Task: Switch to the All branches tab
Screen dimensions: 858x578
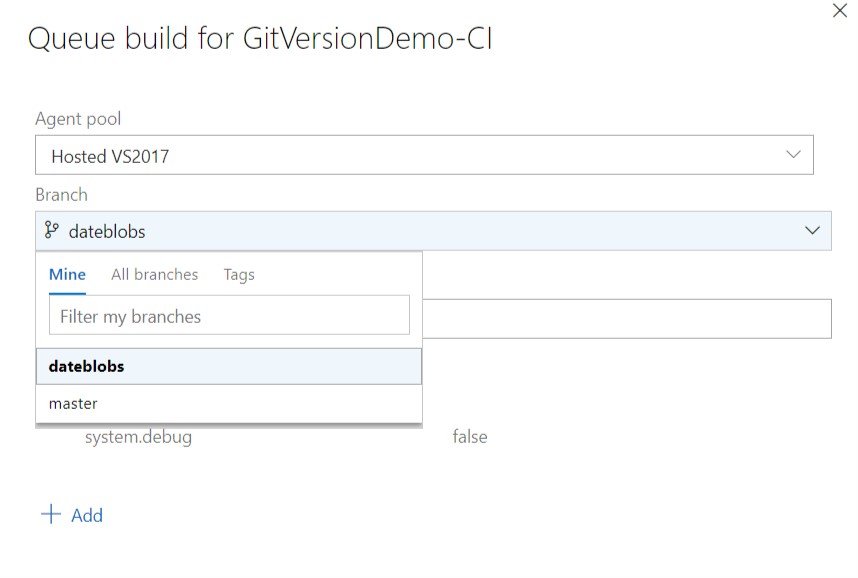Action: (155, 274)
